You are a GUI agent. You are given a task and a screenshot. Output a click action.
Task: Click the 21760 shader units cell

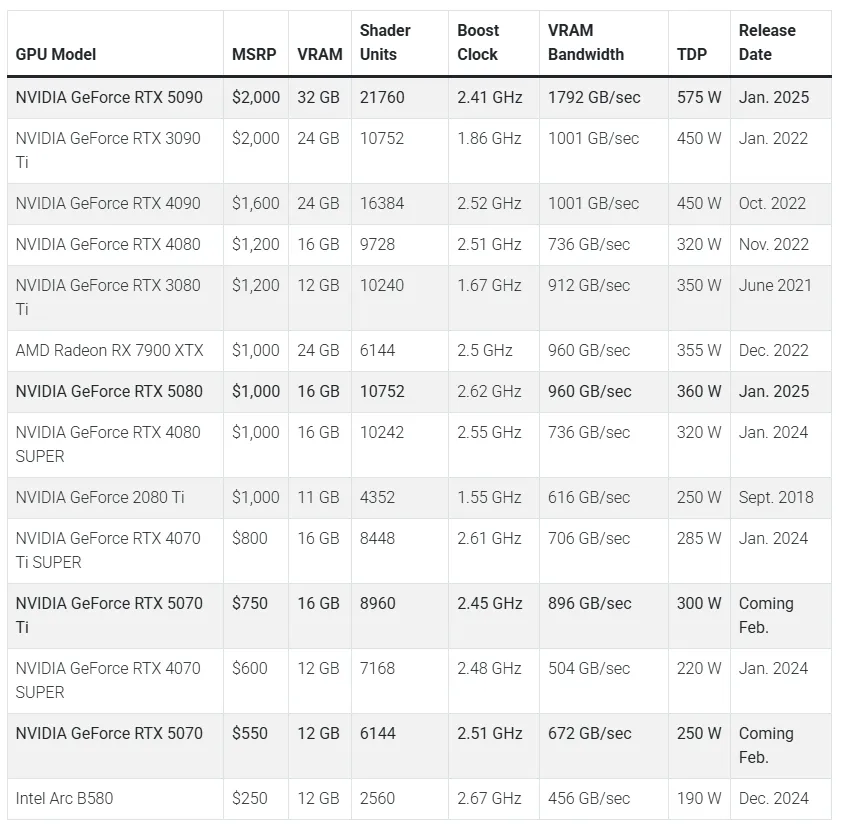coord(382,98)
